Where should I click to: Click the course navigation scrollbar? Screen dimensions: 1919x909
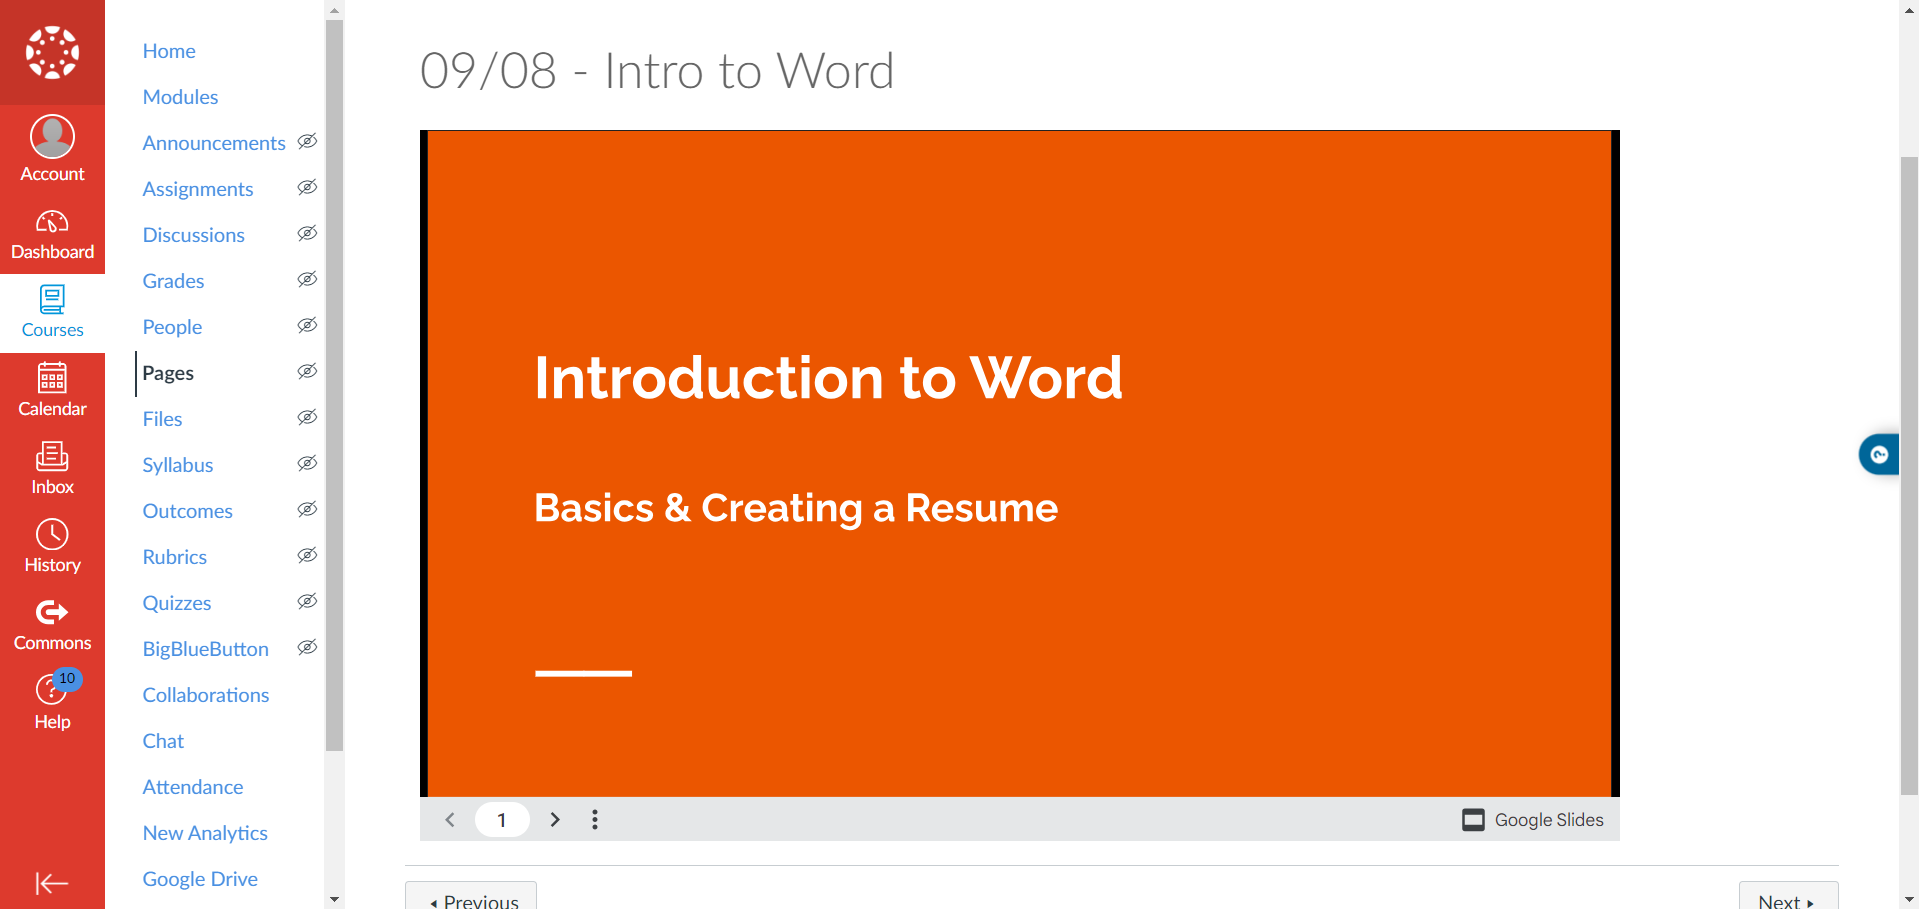tap(334, 385)
